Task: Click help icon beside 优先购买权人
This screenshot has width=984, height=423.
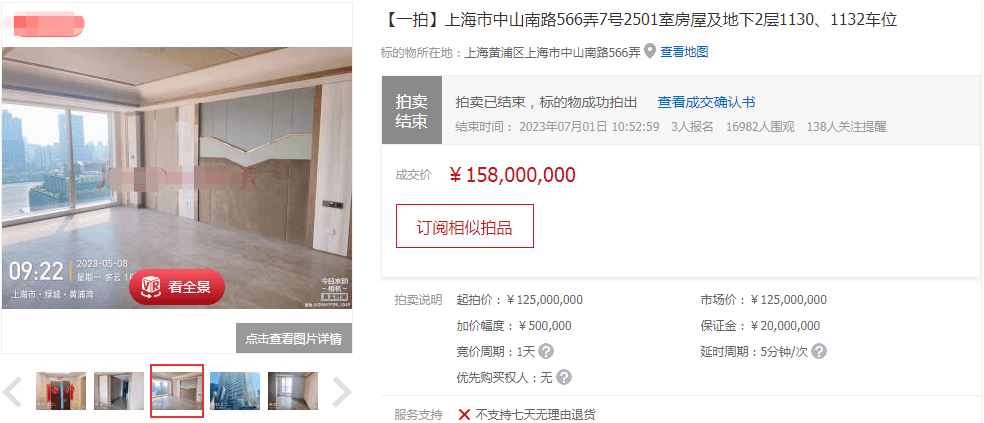Action: 564,377
